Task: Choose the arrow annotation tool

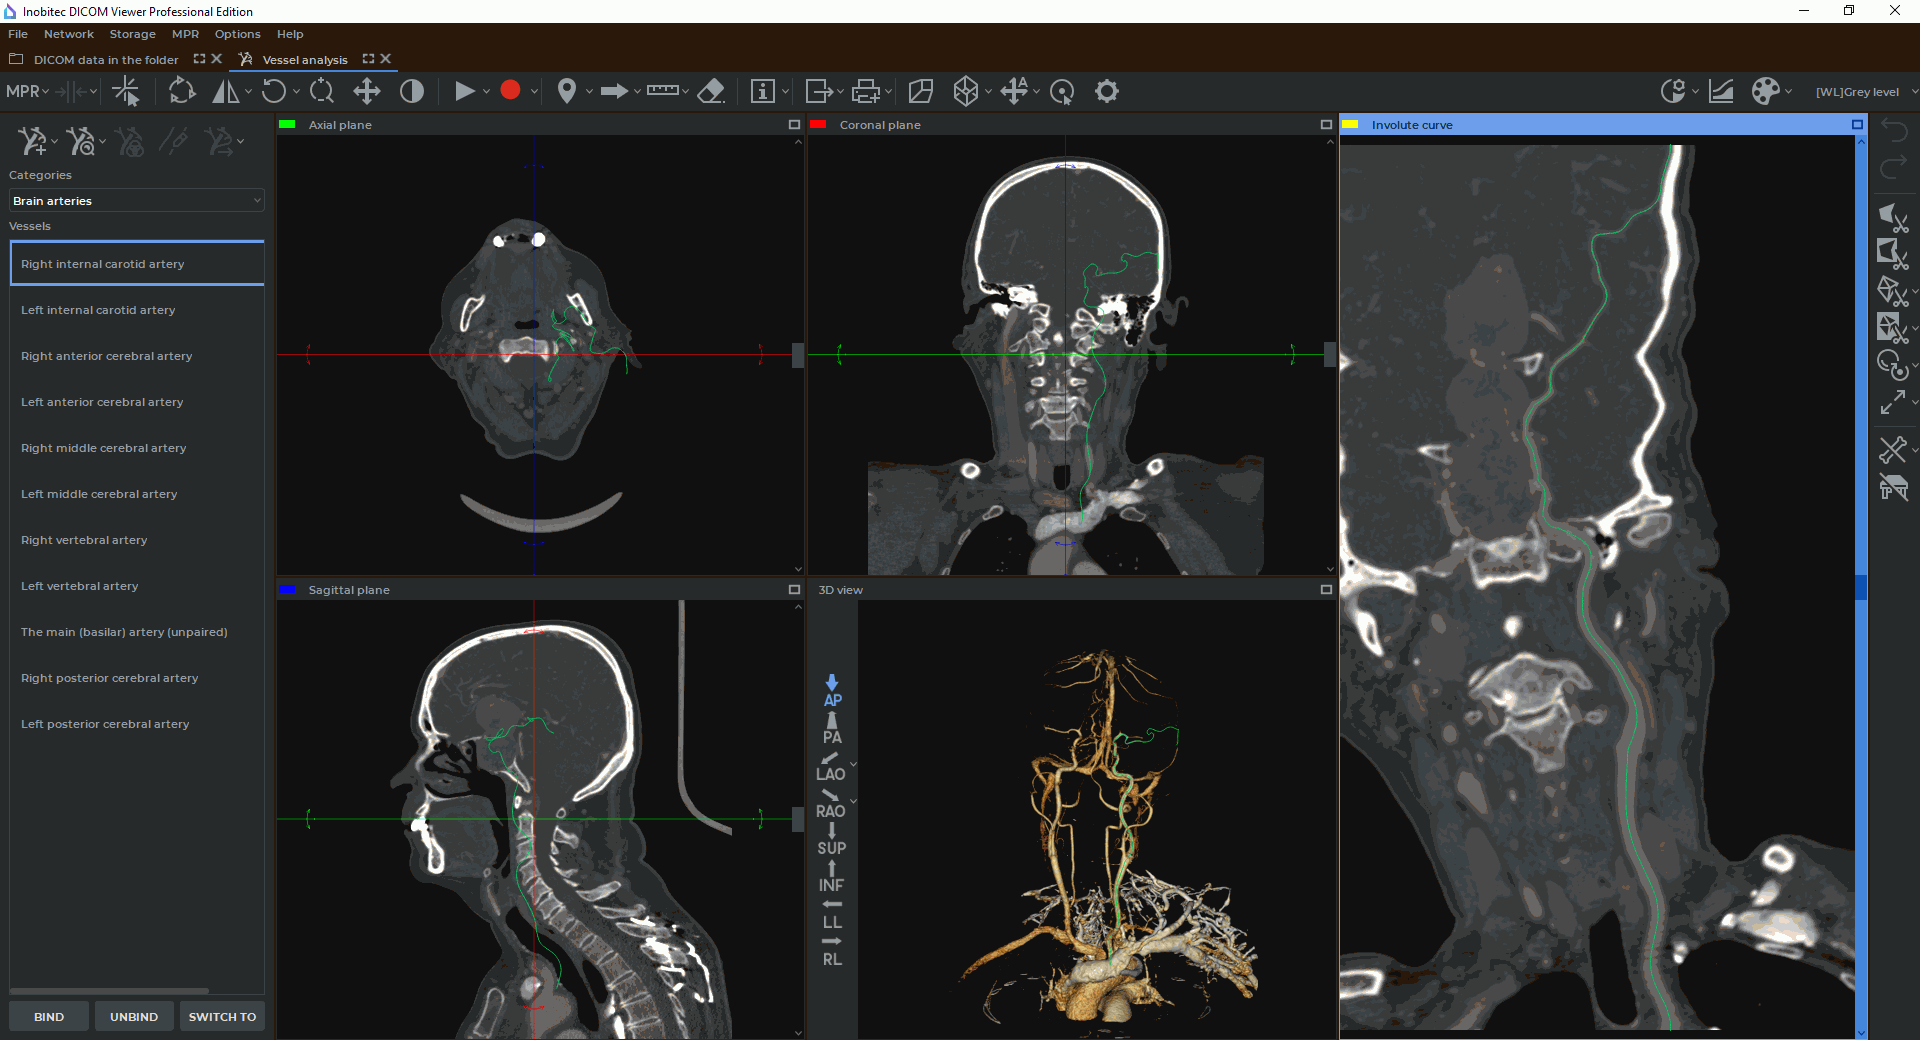Action: [614, 92]
